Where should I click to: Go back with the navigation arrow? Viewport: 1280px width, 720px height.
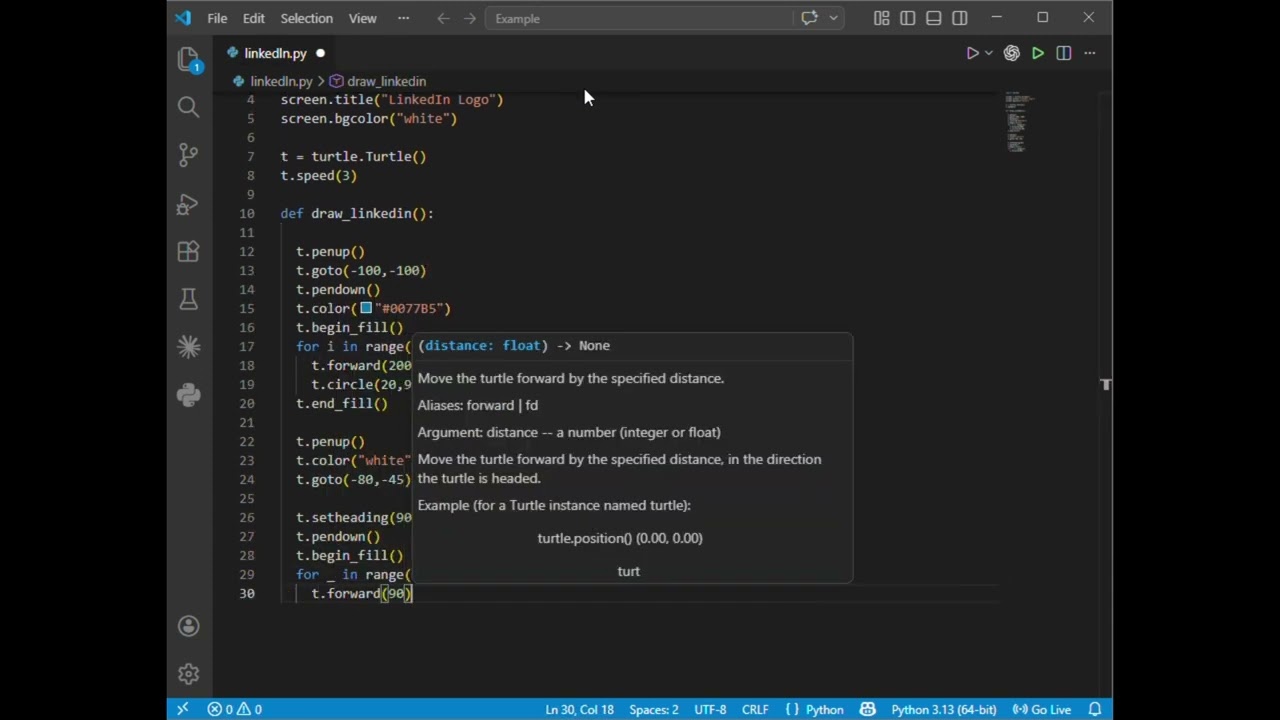tap(443, 18)
